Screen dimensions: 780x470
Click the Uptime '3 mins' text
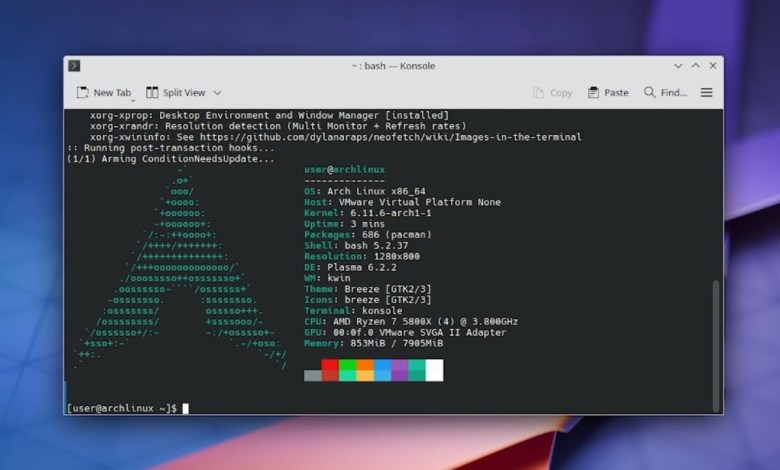click(367, 224)
